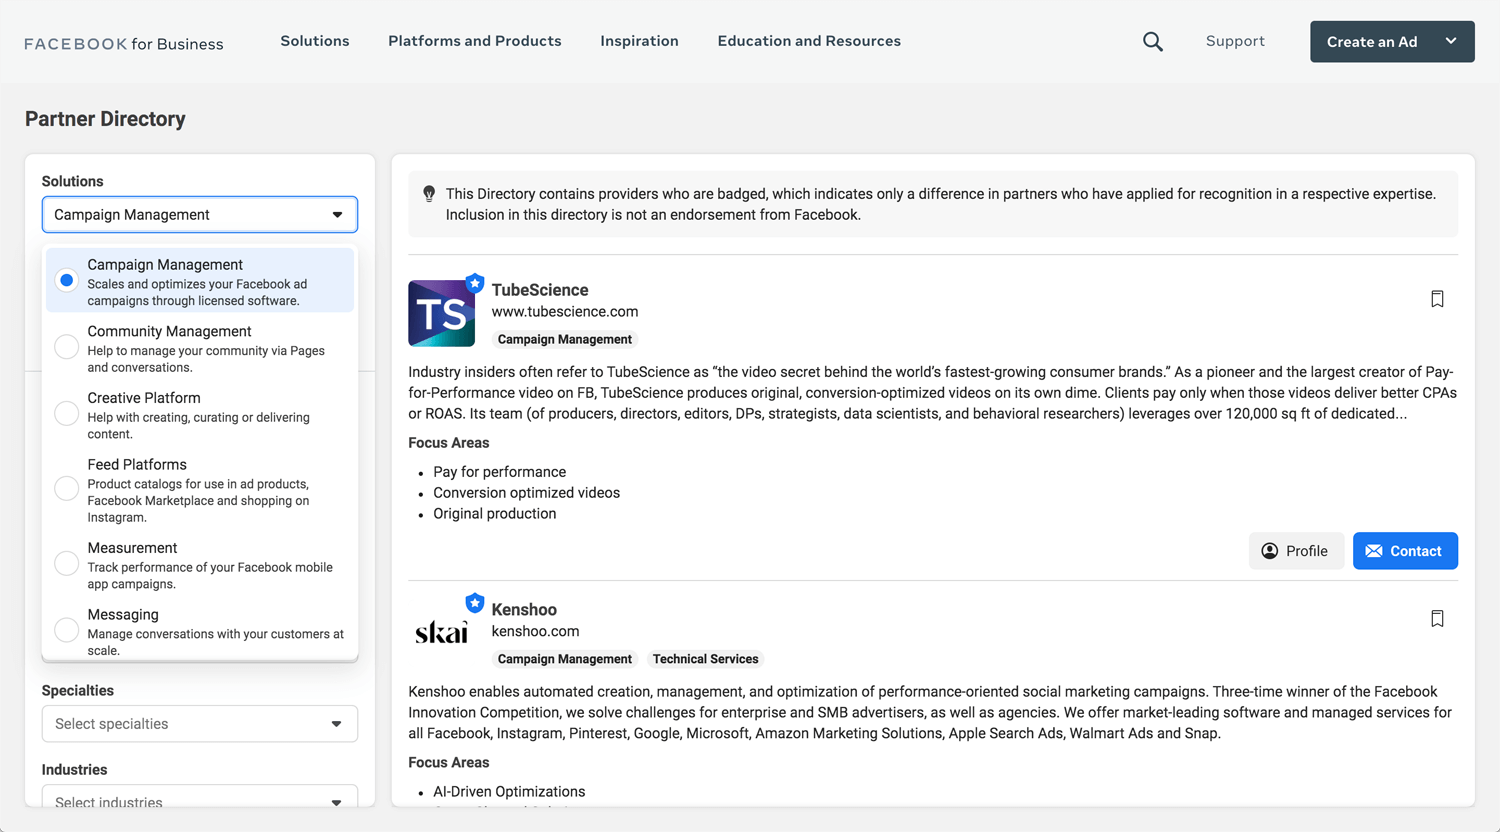Viewport: 1500px width, 832px height.
Task: Click the Kenshoo skai logo
Action: pyautogui.click(x=441, y=632)
